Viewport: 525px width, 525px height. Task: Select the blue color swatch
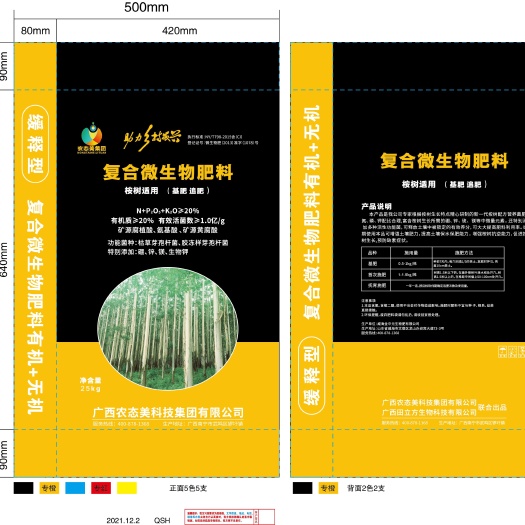(75, 488)
